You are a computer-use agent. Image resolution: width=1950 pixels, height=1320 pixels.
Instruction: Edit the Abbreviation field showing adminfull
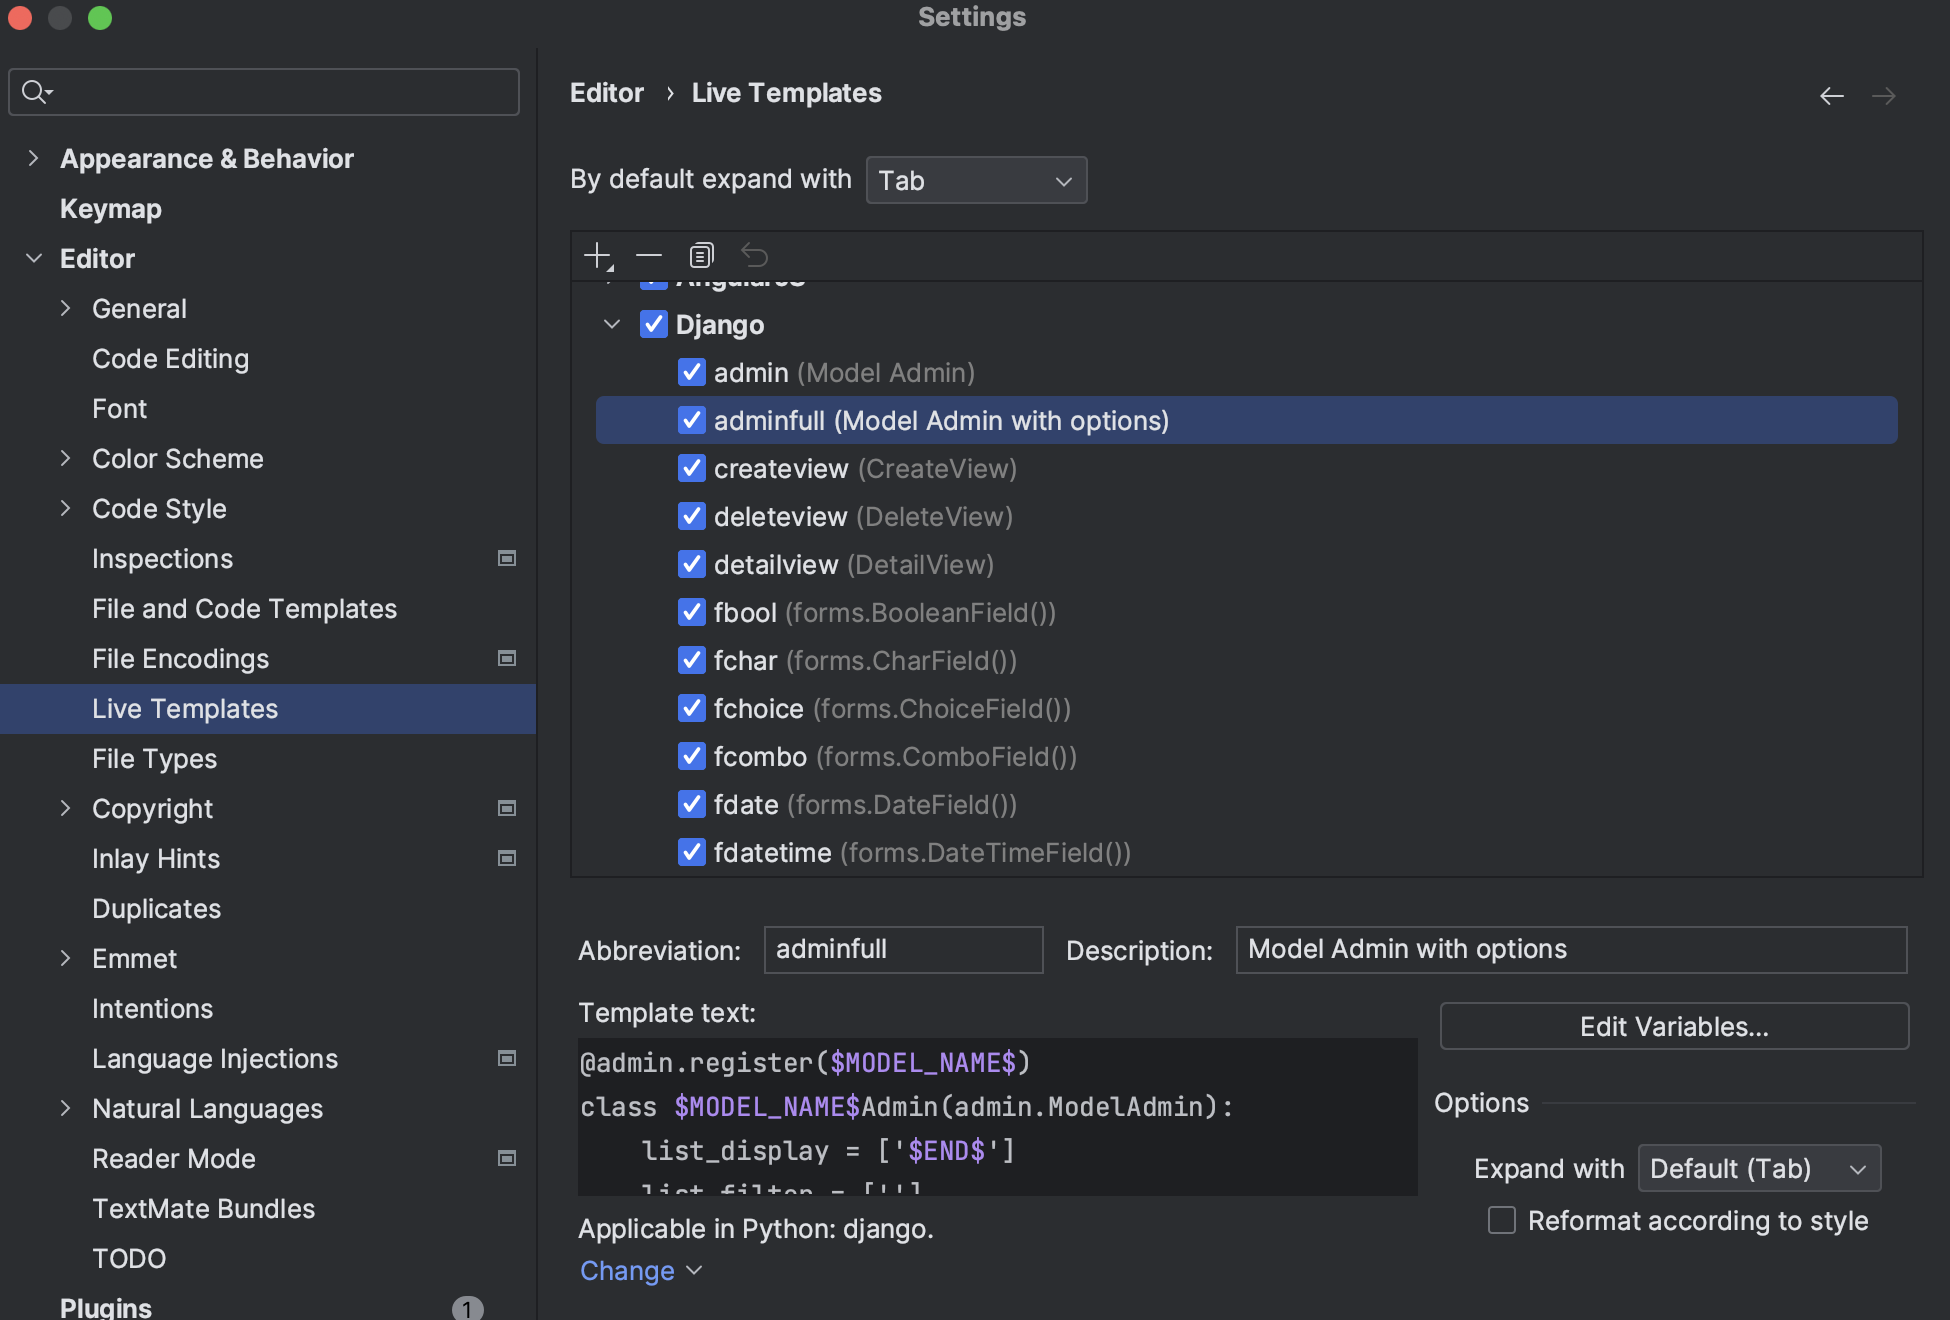(x=902, y=949)
